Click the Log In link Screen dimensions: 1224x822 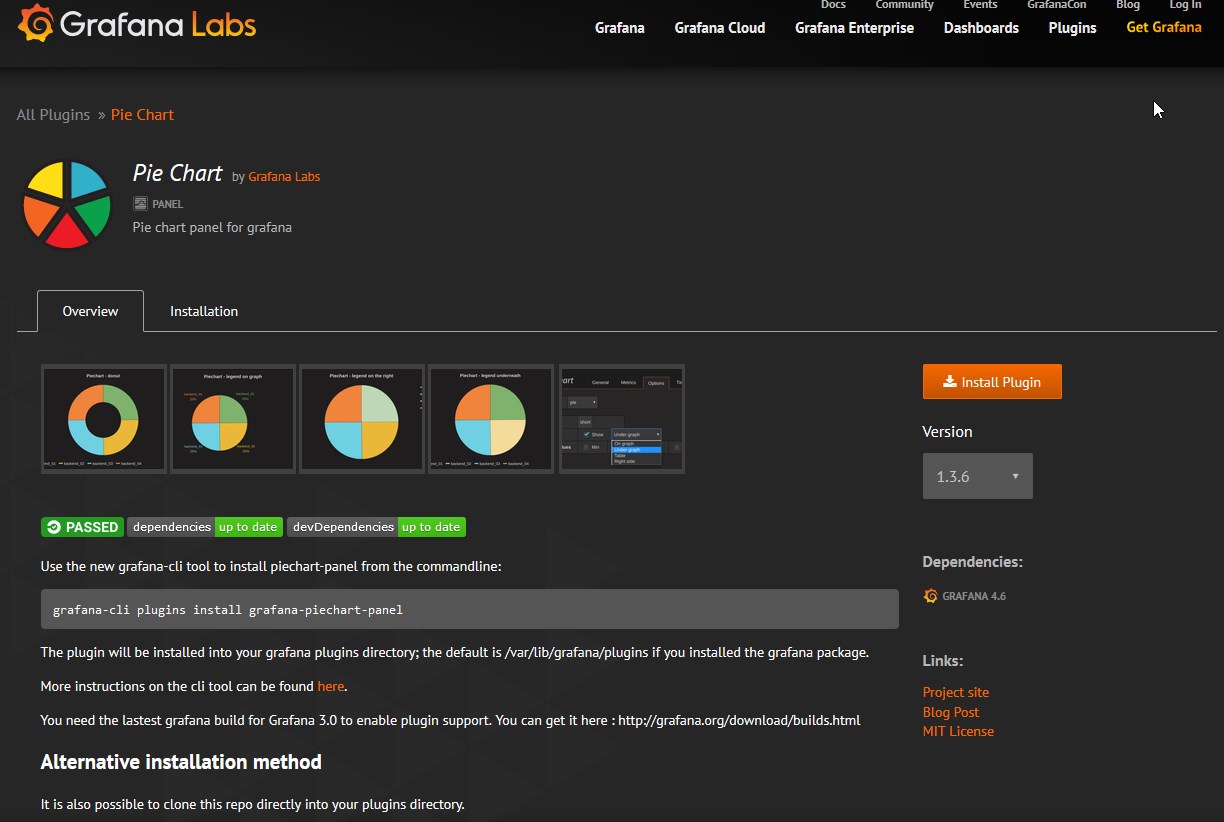point(1185,5)
